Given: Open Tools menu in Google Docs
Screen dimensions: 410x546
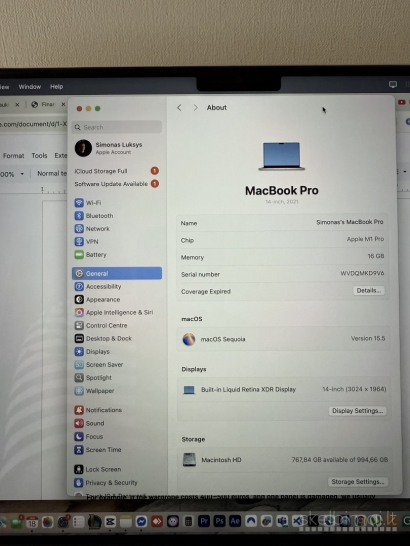Looking at the screenshot, I should coord(39,155).
